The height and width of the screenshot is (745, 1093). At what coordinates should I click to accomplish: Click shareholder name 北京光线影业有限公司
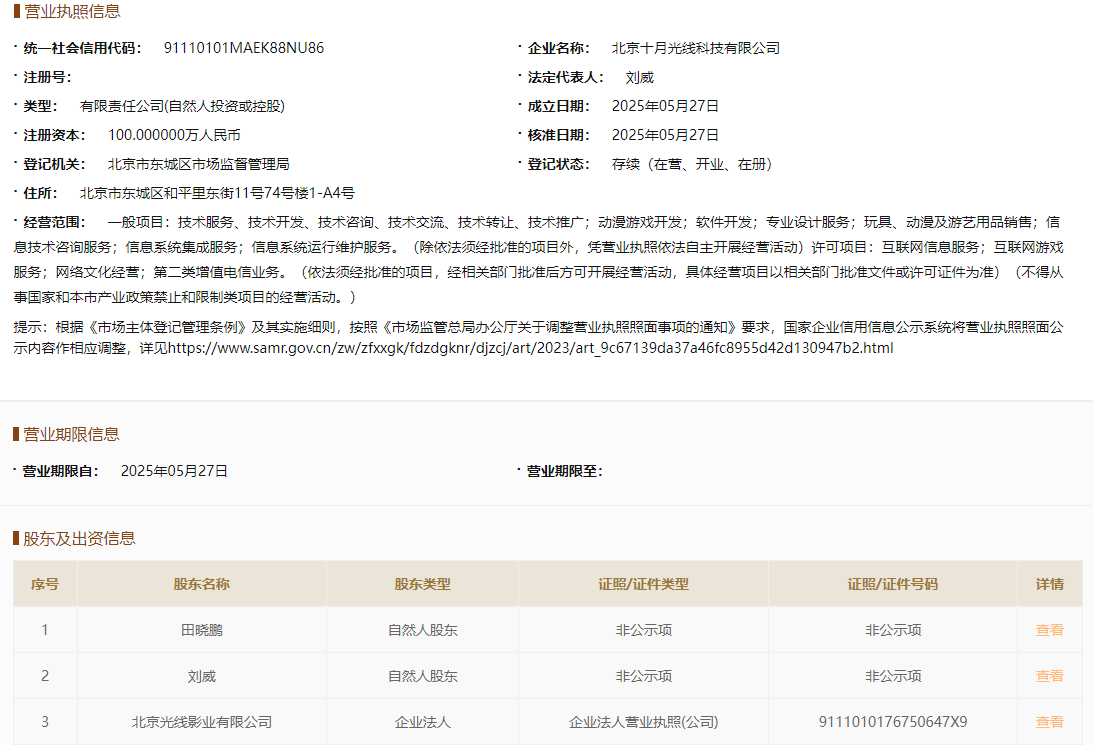tap(201, 722)
